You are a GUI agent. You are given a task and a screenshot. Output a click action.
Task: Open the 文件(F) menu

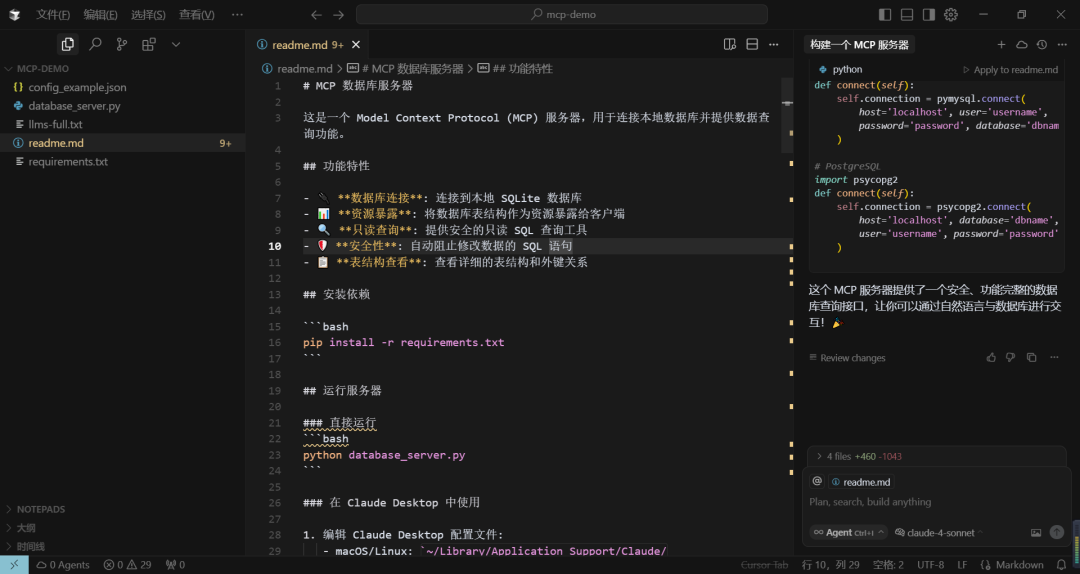pyautogui.click(x=53, y=15)
